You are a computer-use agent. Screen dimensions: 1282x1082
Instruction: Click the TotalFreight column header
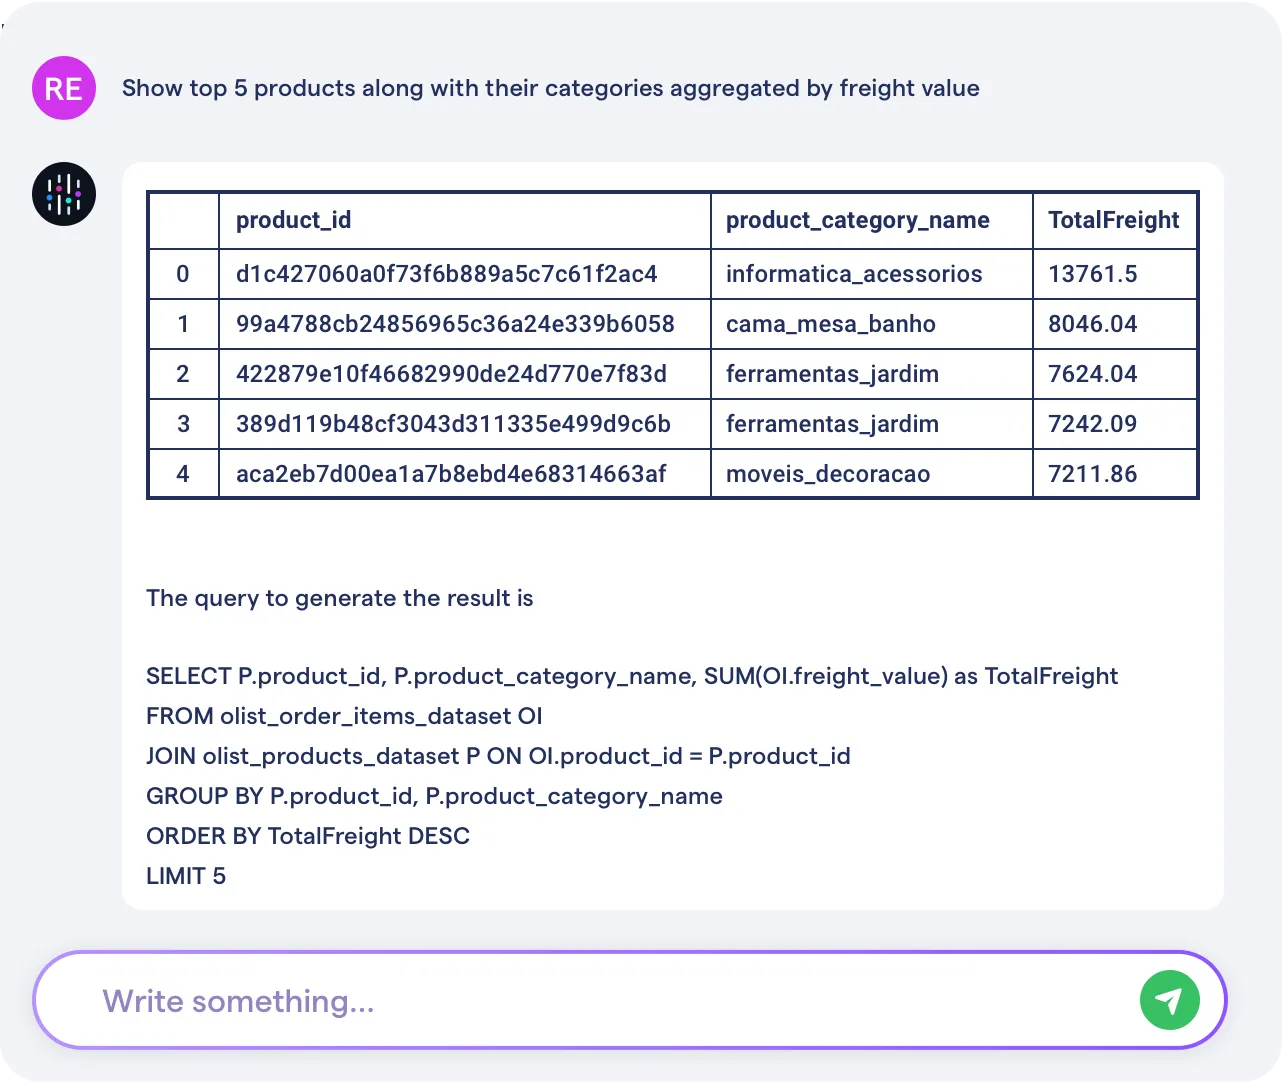click(1113, 220)
